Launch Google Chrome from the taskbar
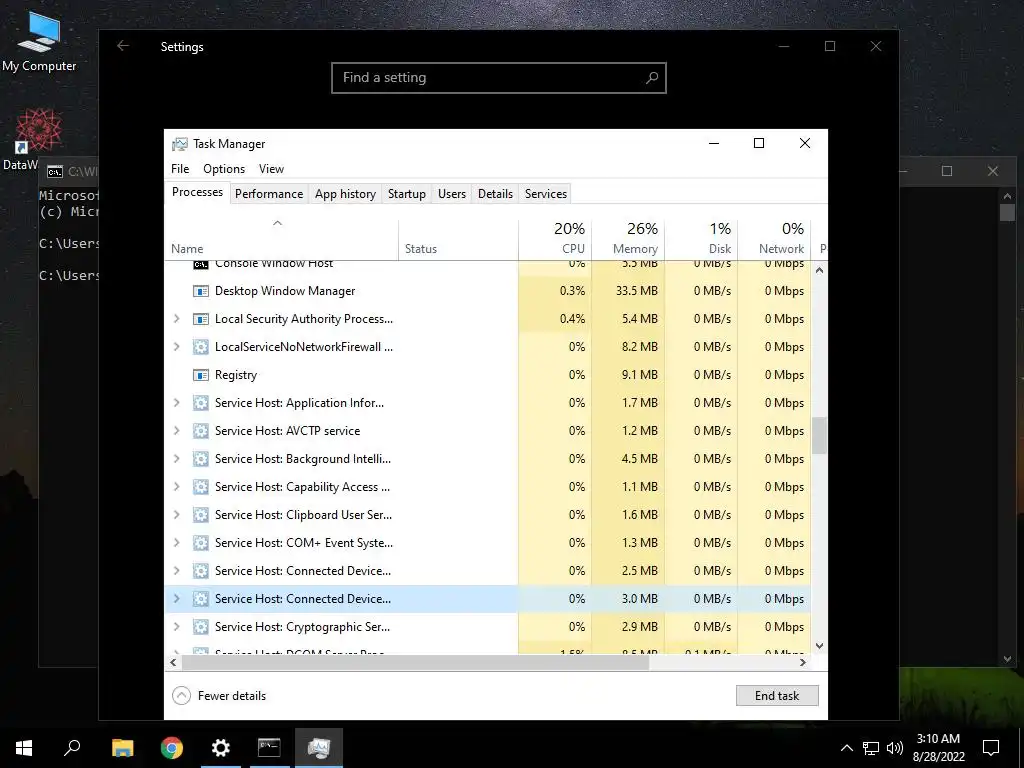Image resolution: width=1024 pixels, height=768 pixels. click(x=172, y=748)
